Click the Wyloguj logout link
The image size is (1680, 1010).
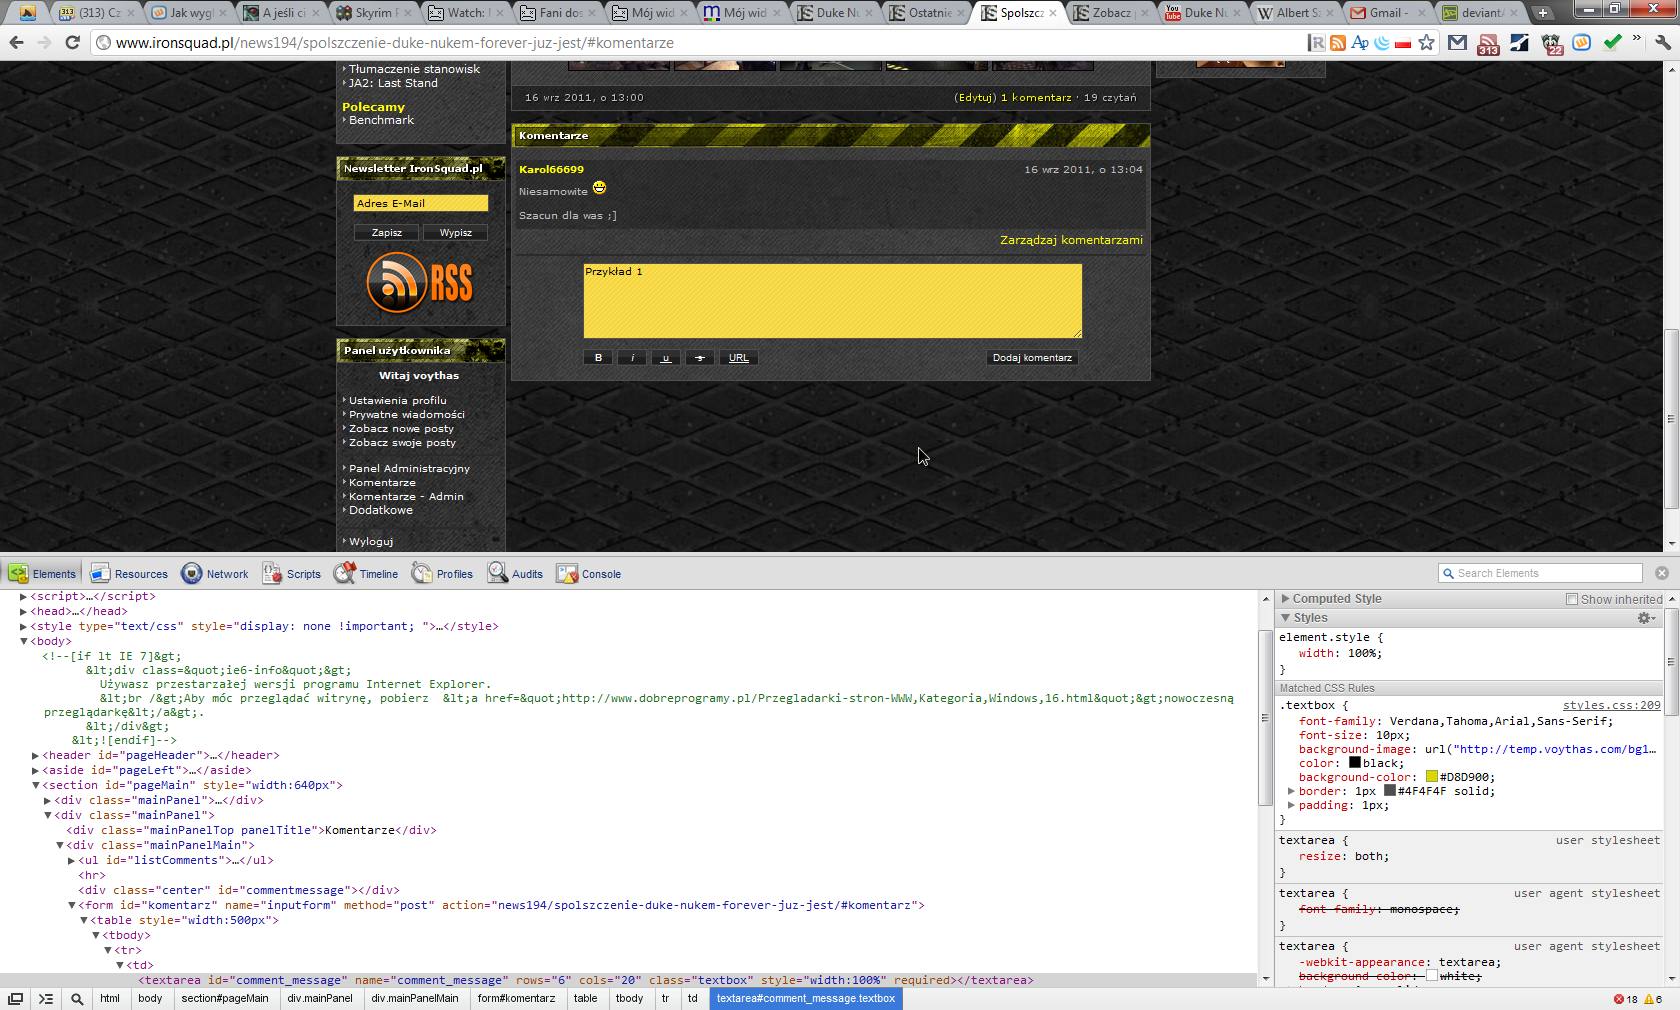[371, 541]
